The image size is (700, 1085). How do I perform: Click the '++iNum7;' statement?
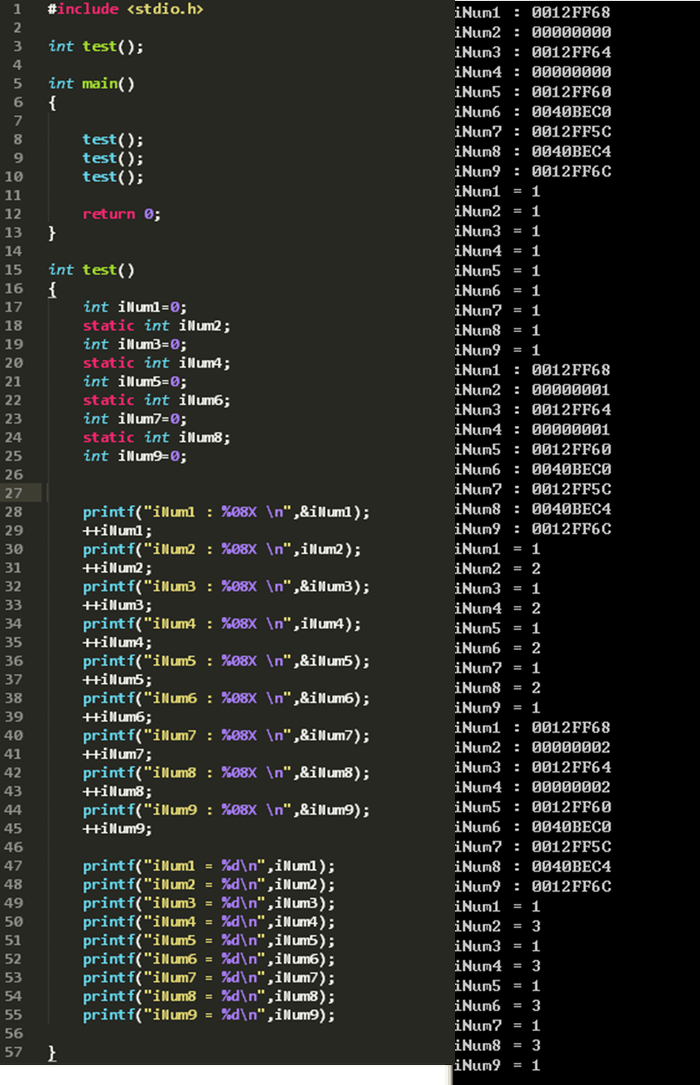coord(118,755)
